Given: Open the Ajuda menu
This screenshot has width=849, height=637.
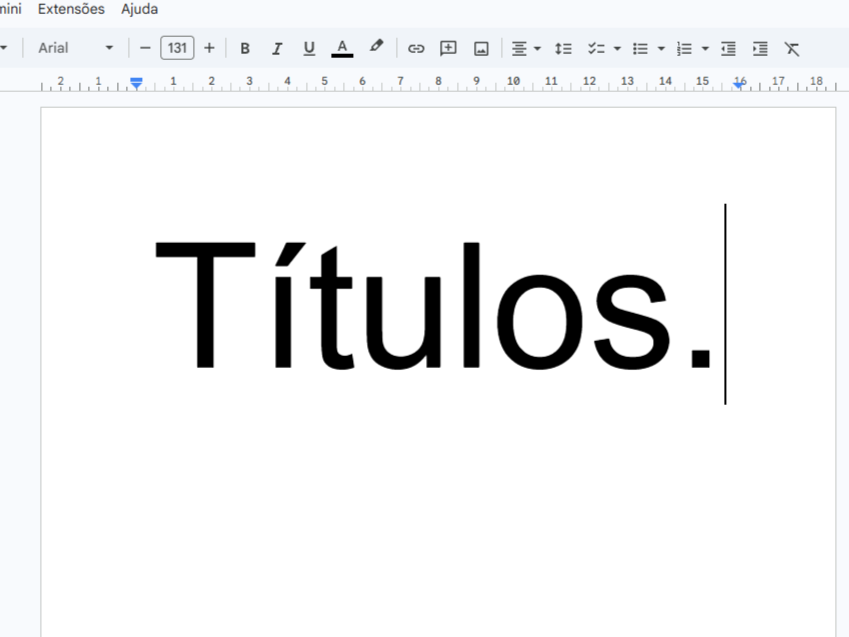Looking at the screenshot, I should 139,9.
